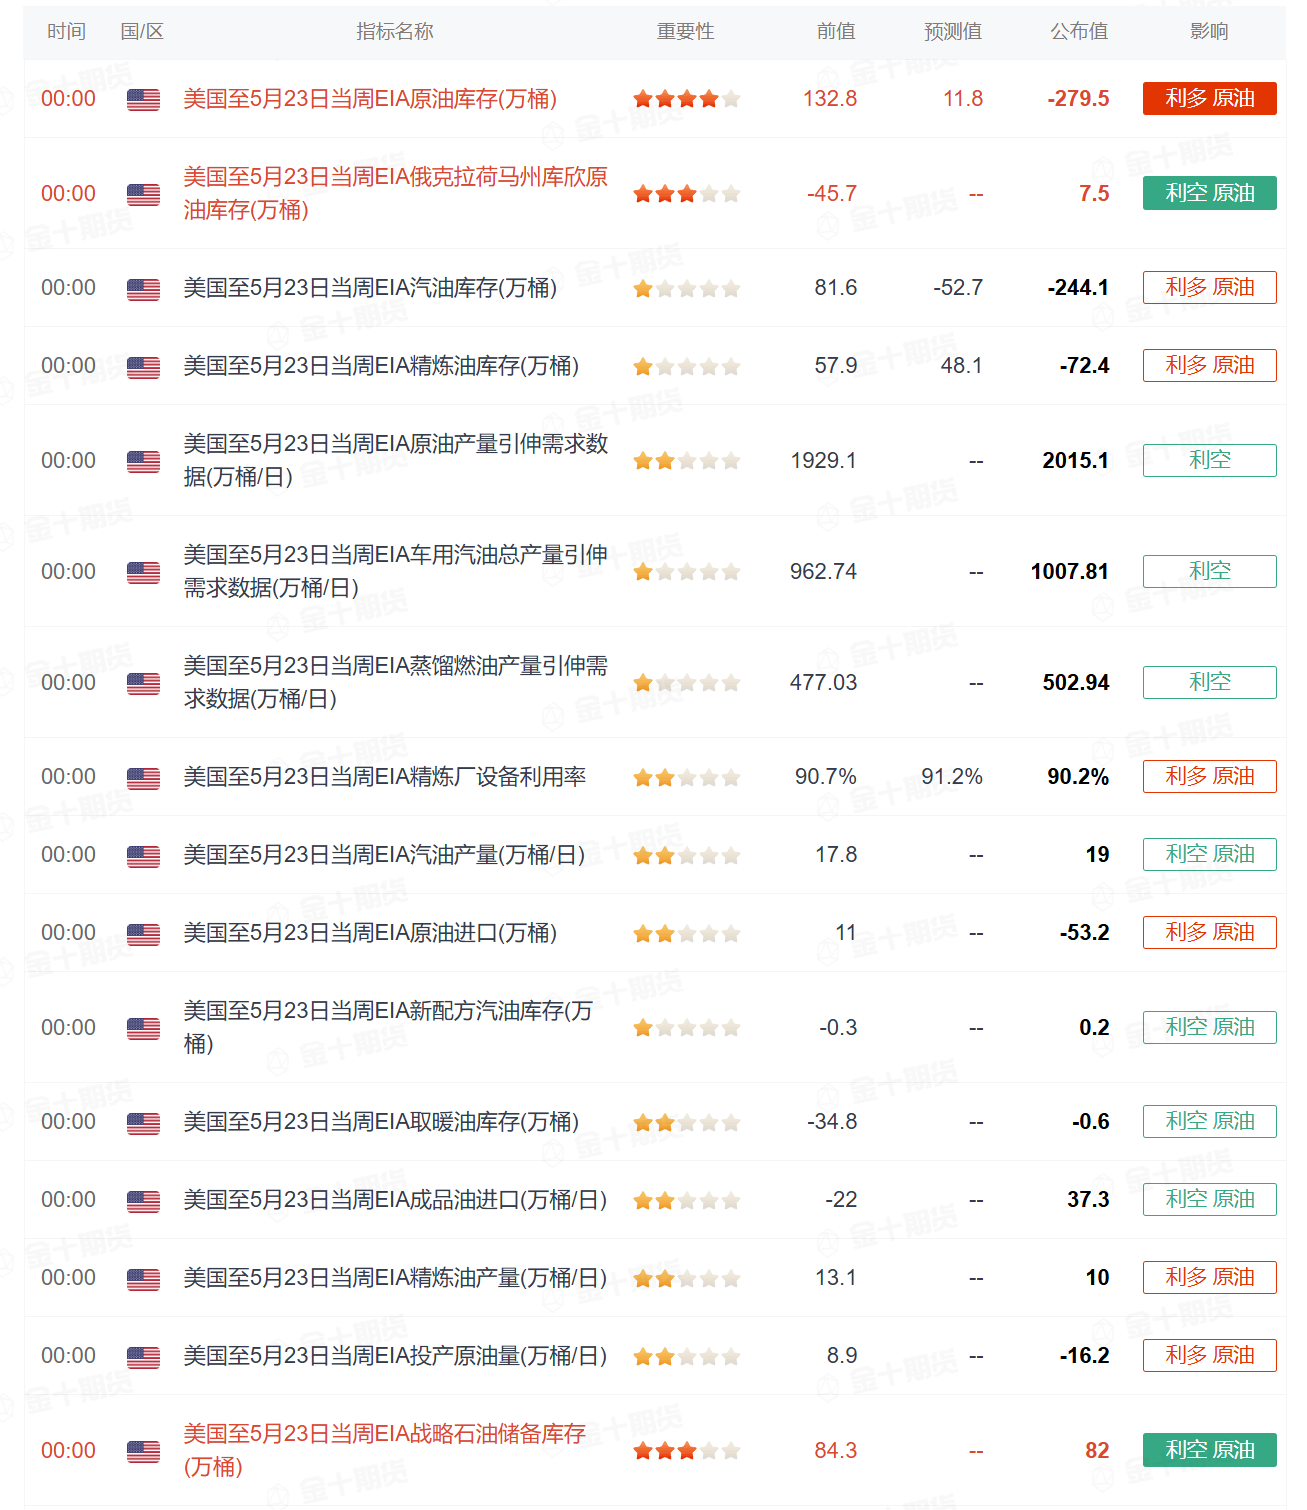Click published value -279.5 in first row
The width and height of the screenshot is (1307, 1510).
click(1078, 99)
